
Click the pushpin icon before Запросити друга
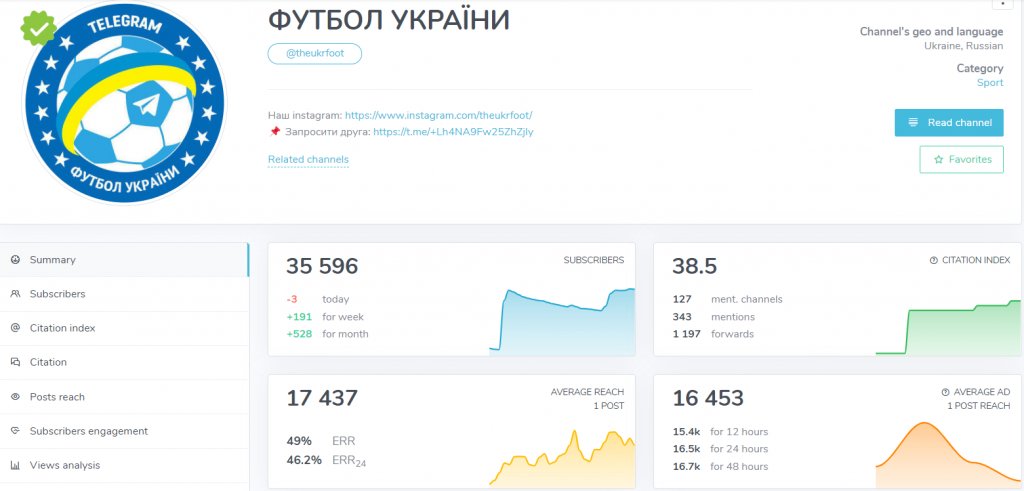click(x=274, y=132)
